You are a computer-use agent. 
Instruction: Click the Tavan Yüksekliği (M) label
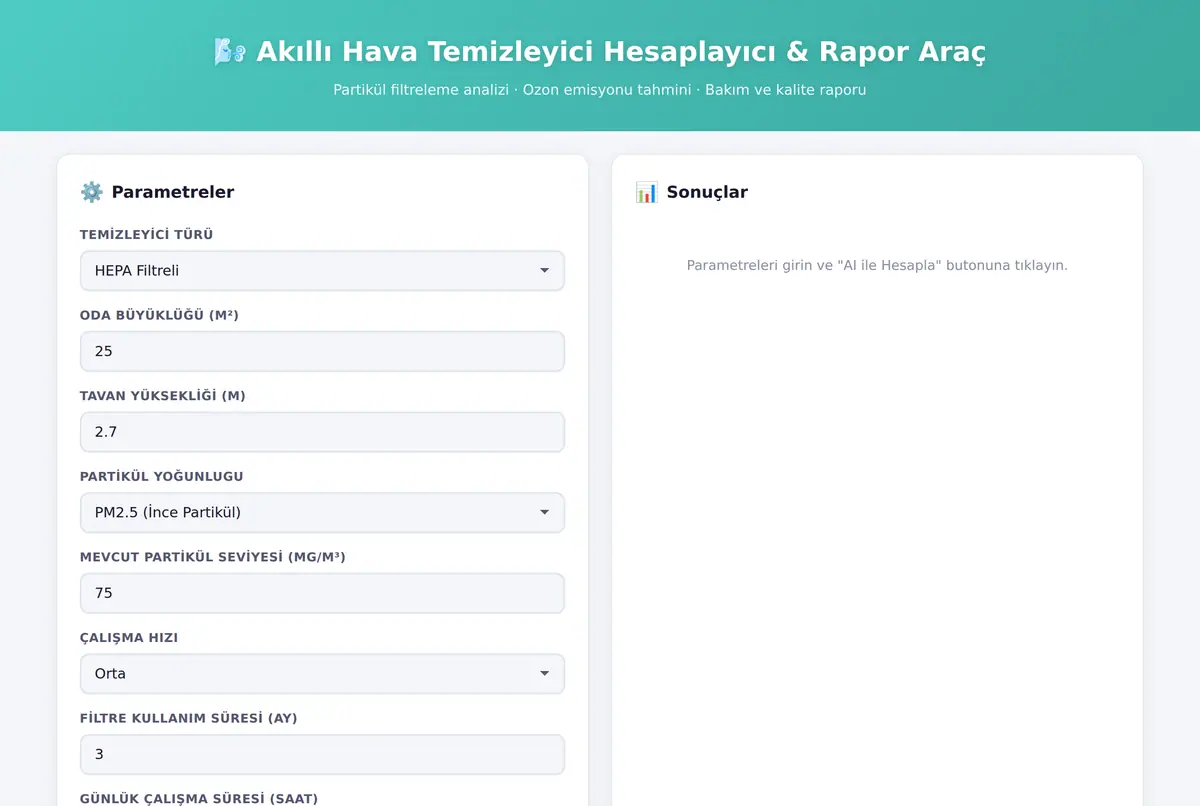(x=163, y=396)
